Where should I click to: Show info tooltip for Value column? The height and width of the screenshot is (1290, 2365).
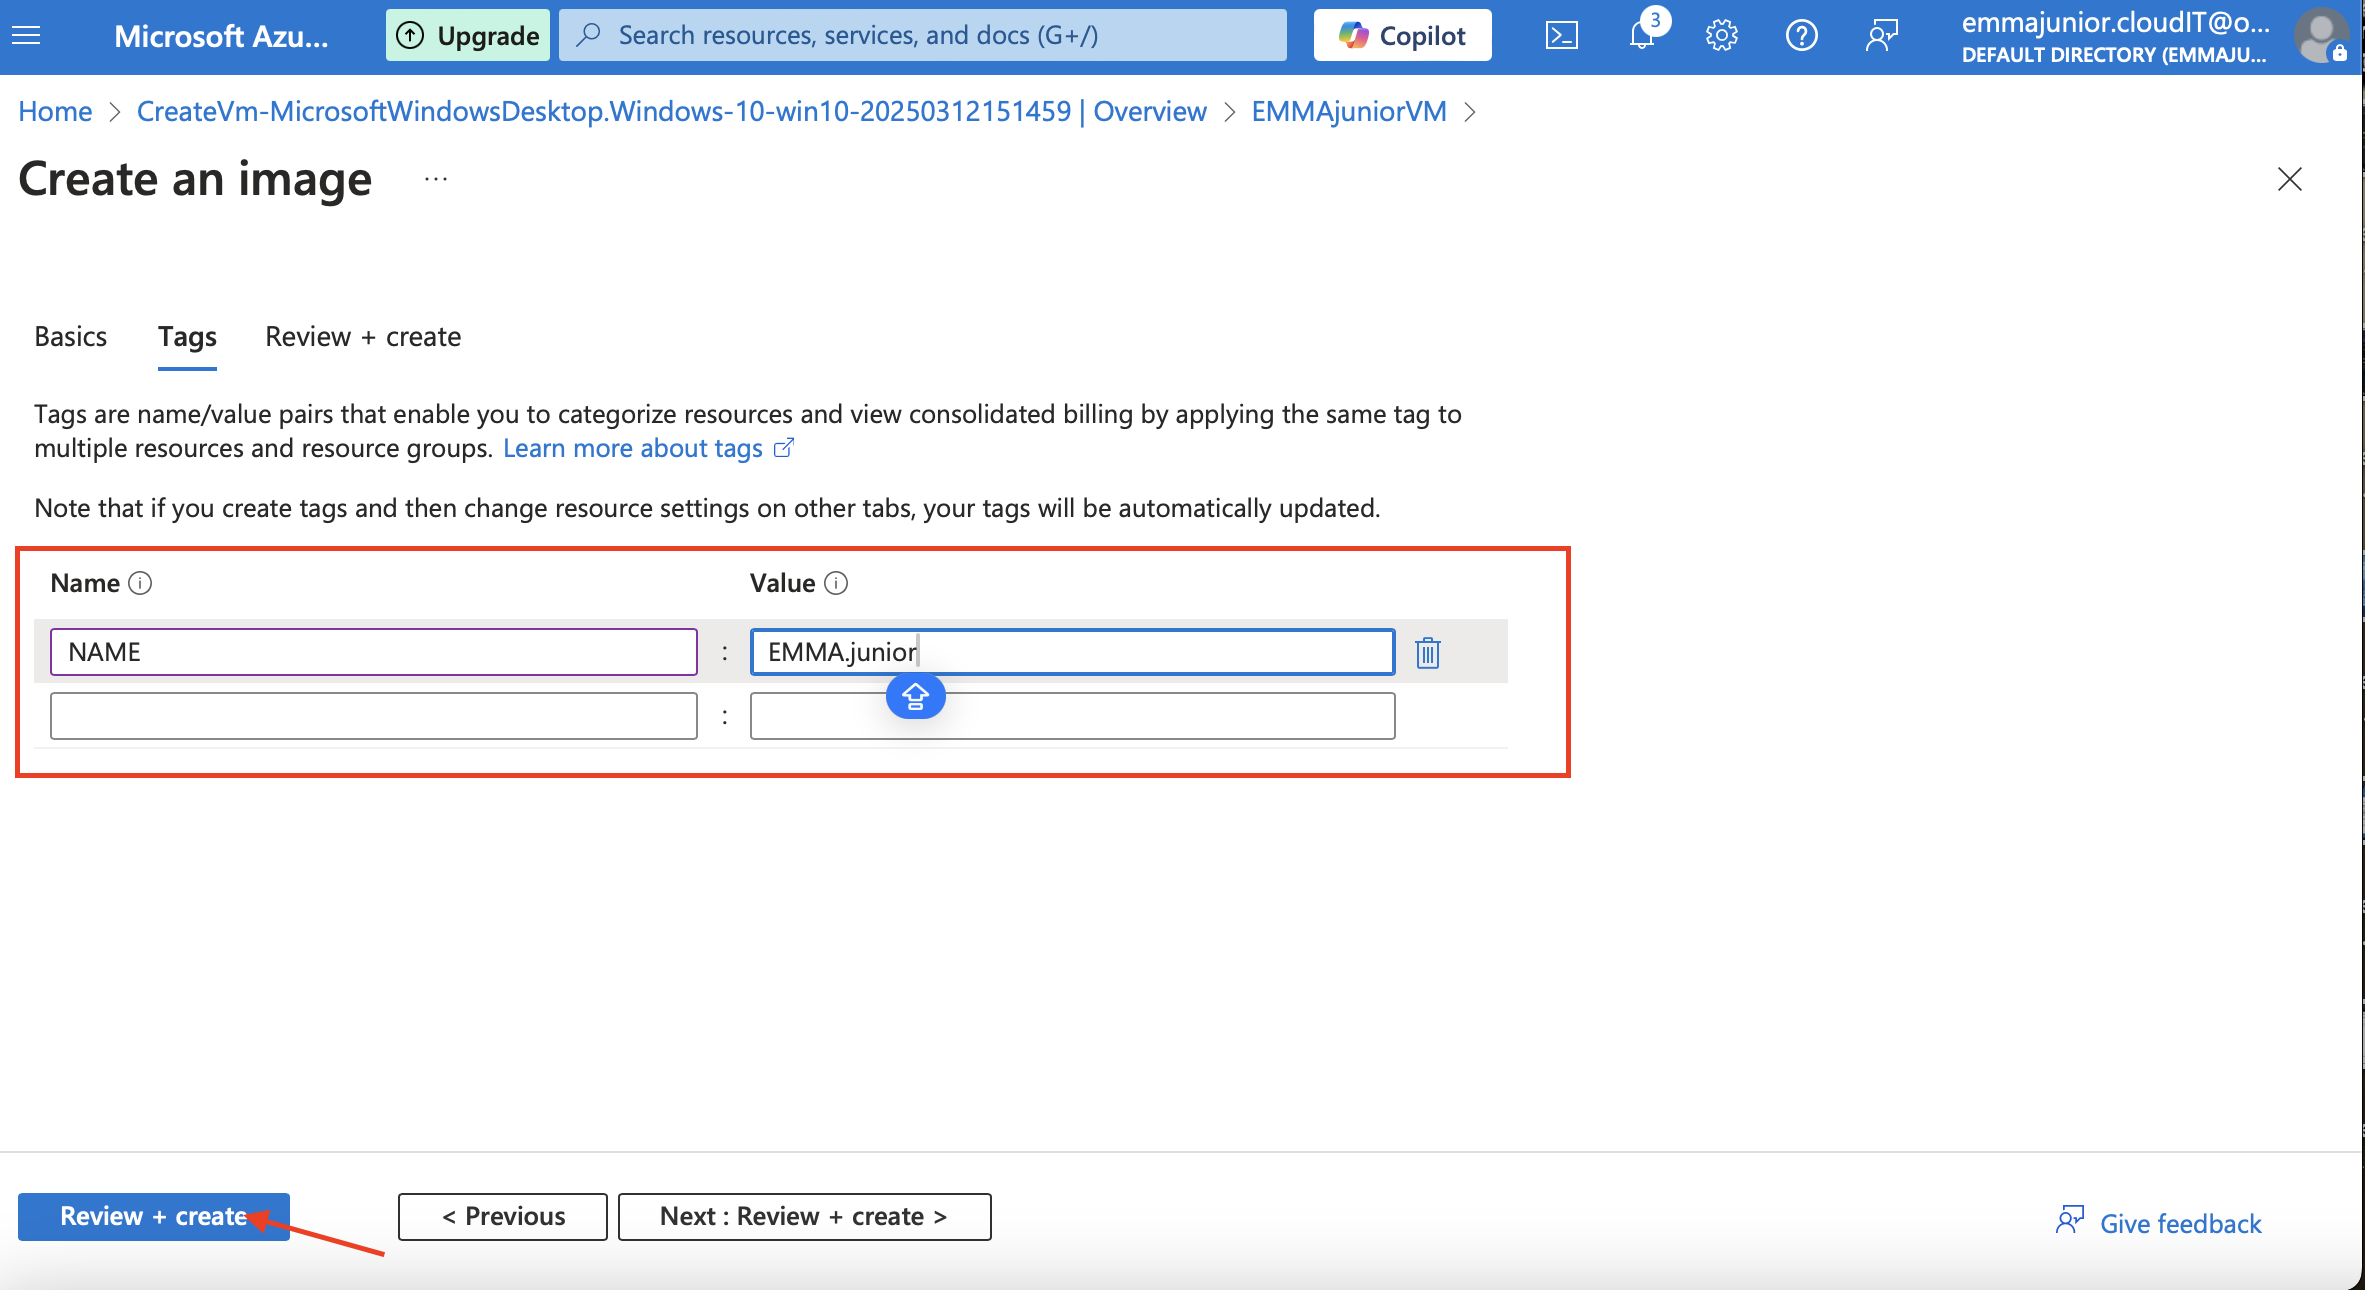pyautogui.click(x=836, y=583)
